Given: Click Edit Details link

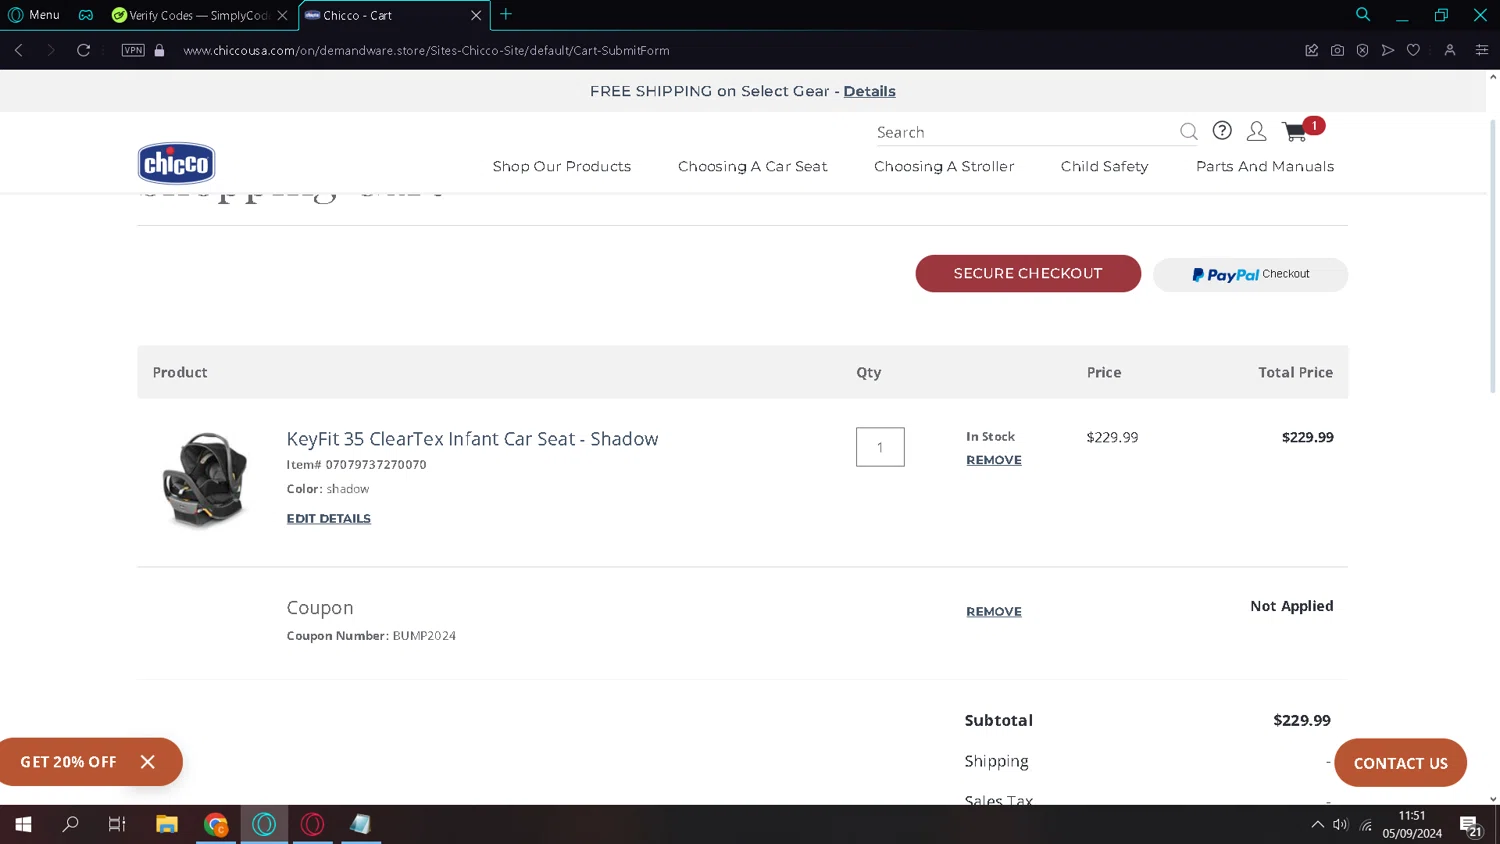Looking at the screenshot, I should [328, 518].
